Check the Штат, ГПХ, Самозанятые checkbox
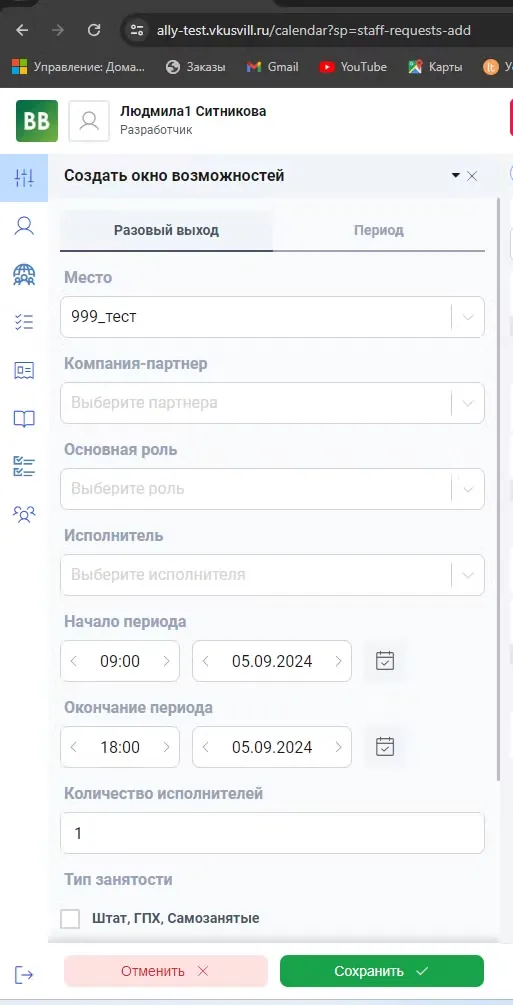Viewport: 513px width, 1005px height. point(70,918)
